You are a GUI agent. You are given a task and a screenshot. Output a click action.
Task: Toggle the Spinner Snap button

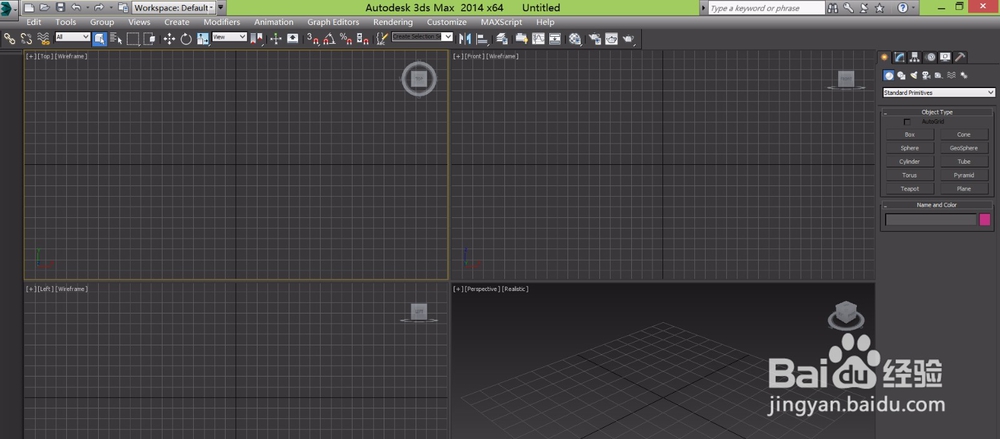(362, 39)
